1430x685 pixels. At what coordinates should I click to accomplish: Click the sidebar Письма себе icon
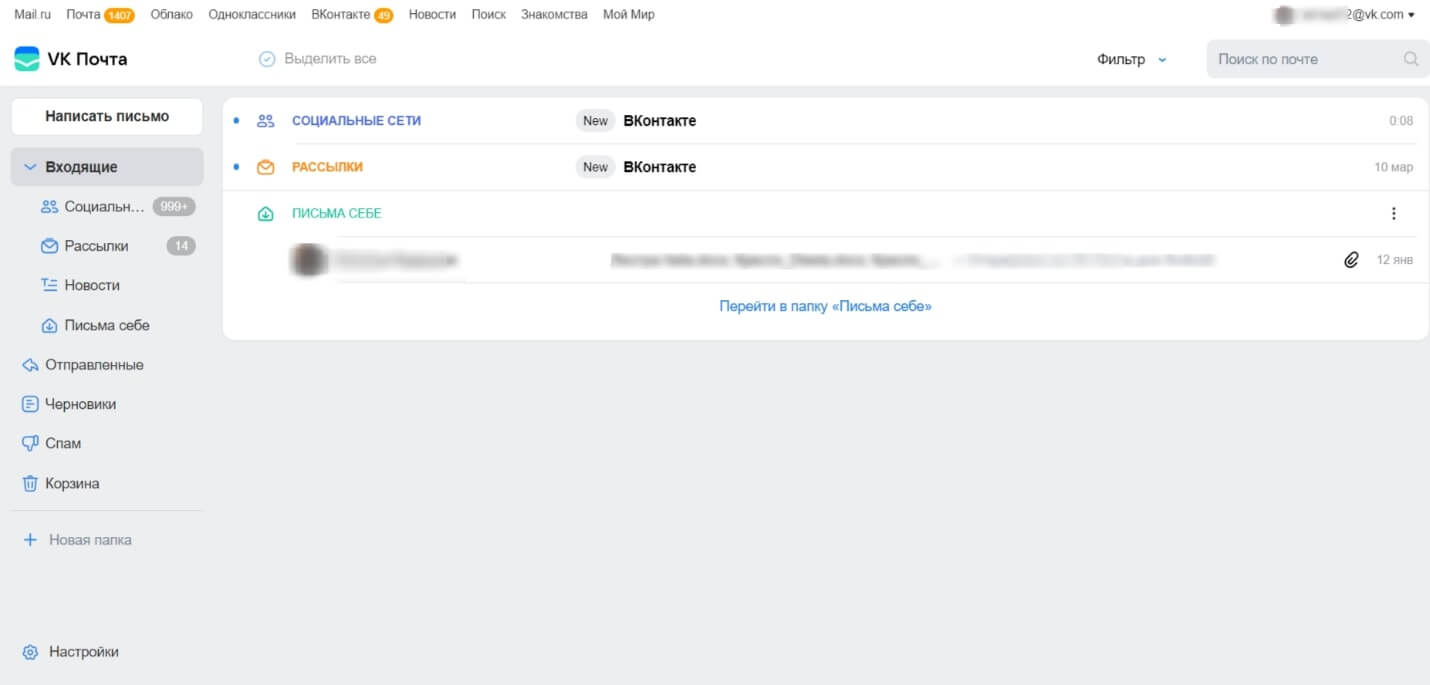[x=49, y=325]
